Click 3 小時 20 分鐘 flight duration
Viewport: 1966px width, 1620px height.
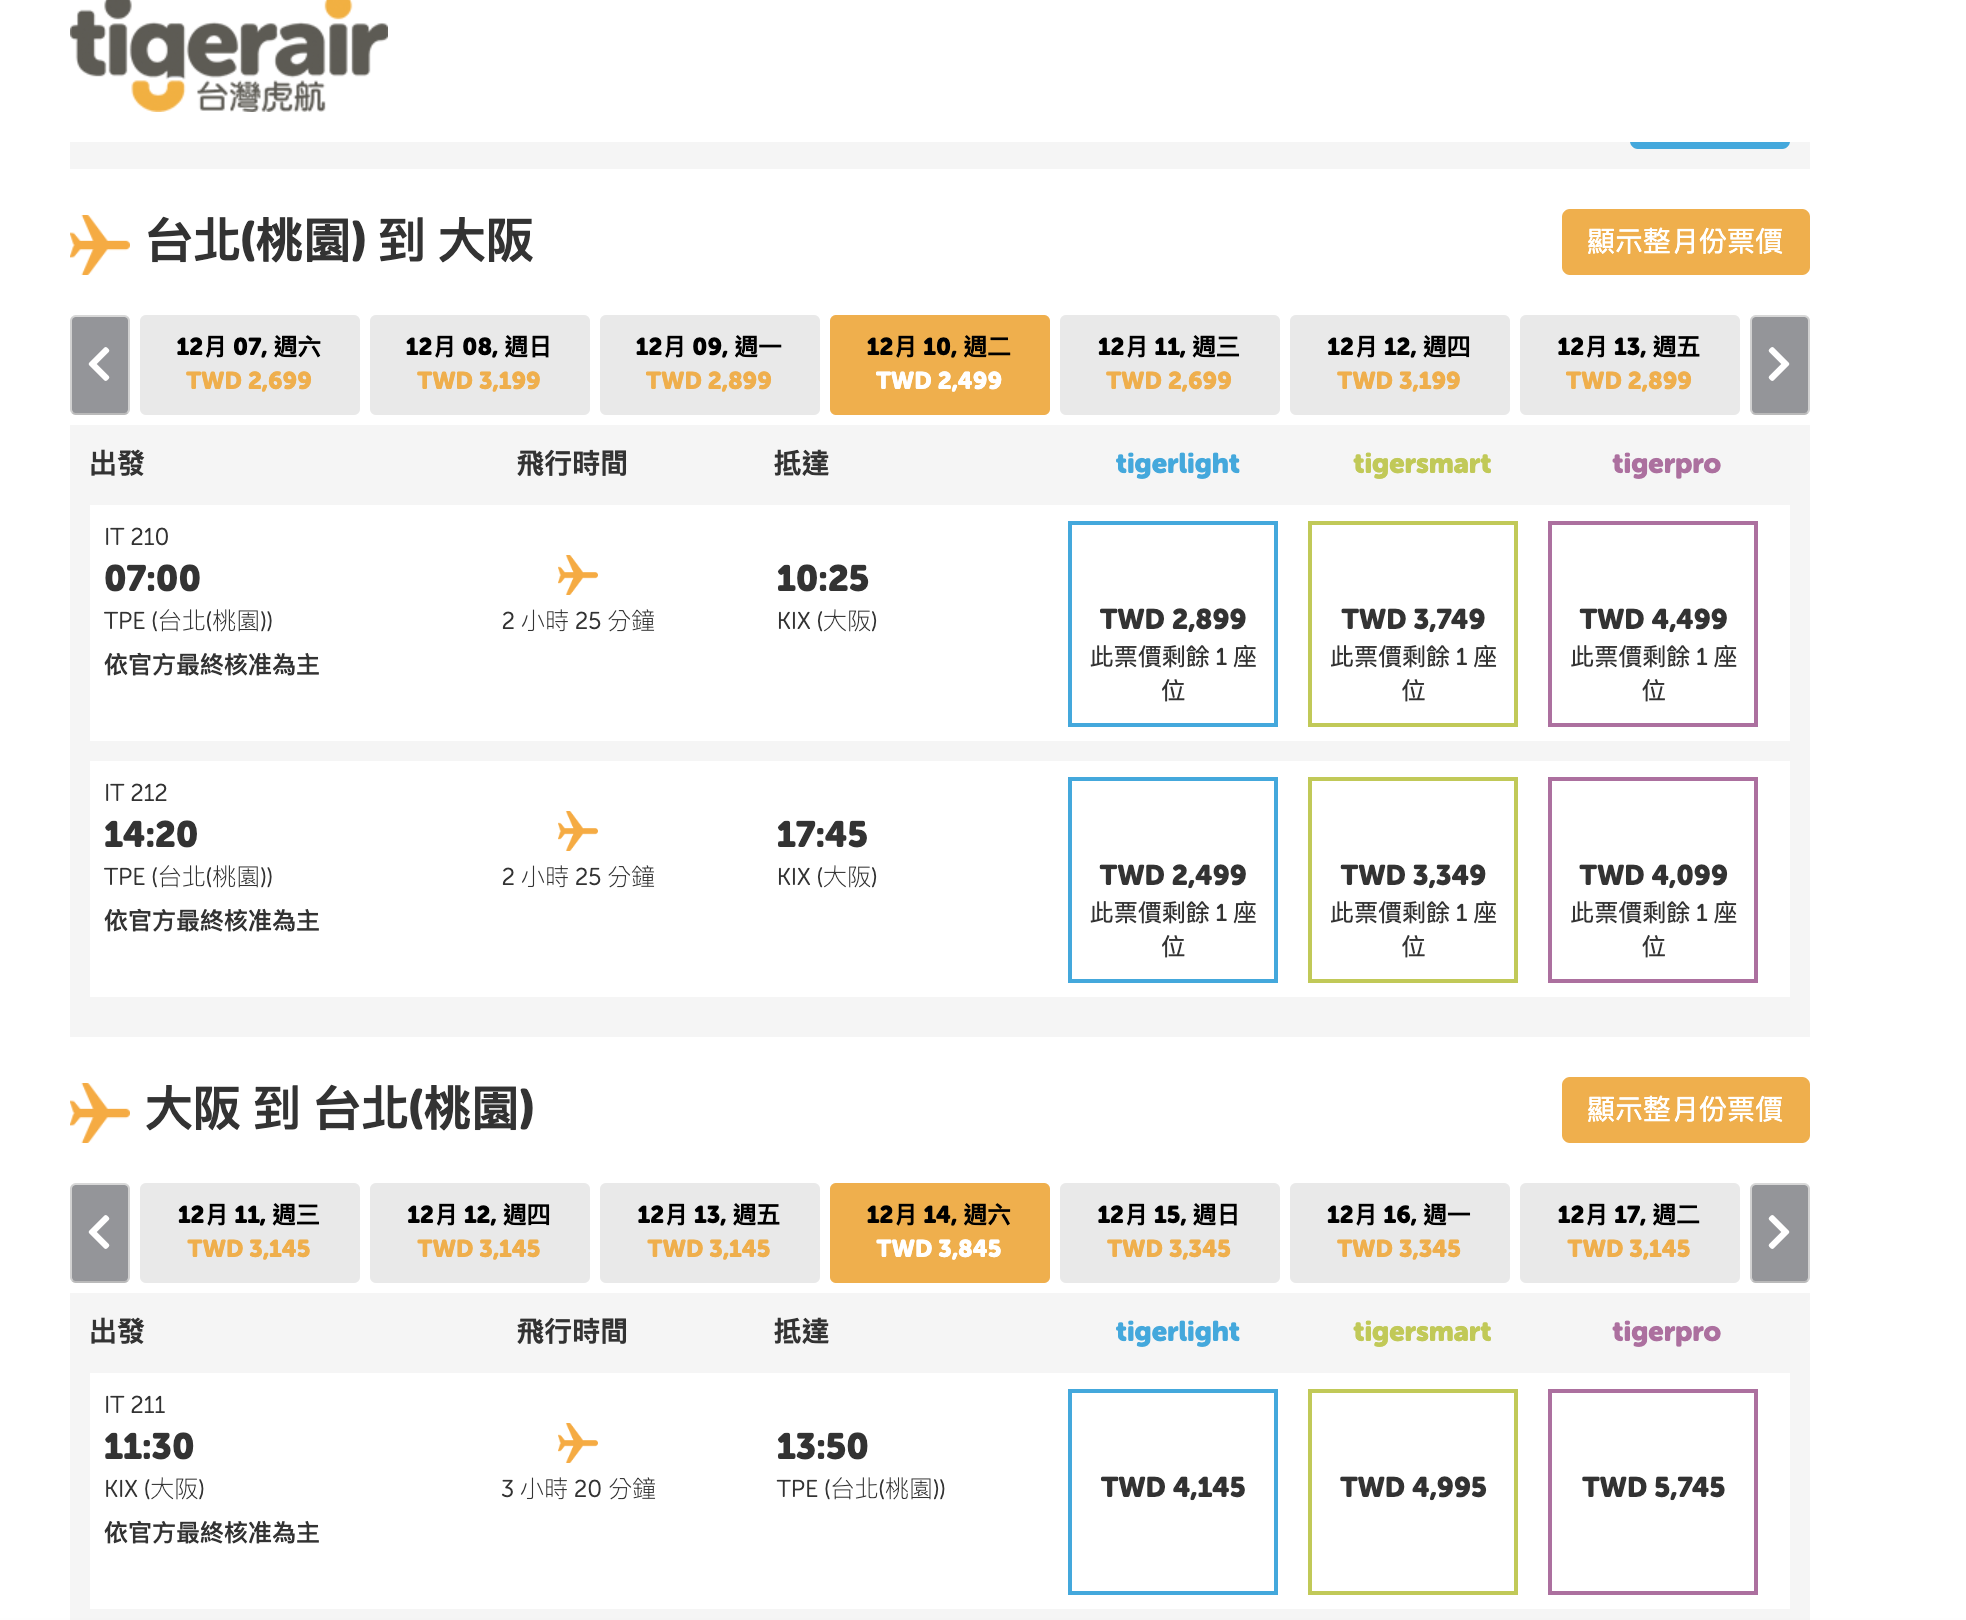click(x=578, y=1489)
